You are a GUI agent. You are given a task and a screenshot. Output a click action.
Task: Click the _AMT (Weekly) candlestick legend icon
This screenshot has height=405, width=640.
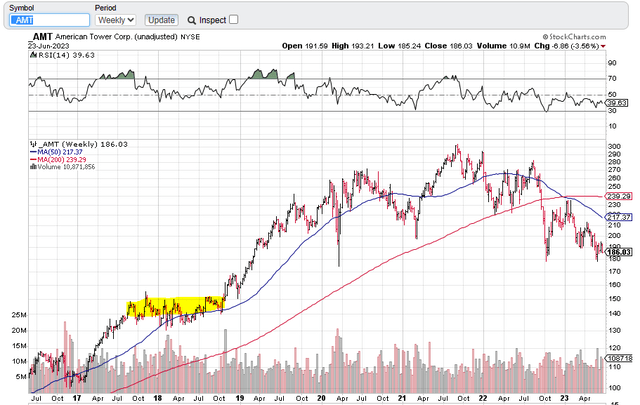tap(32, 145)
